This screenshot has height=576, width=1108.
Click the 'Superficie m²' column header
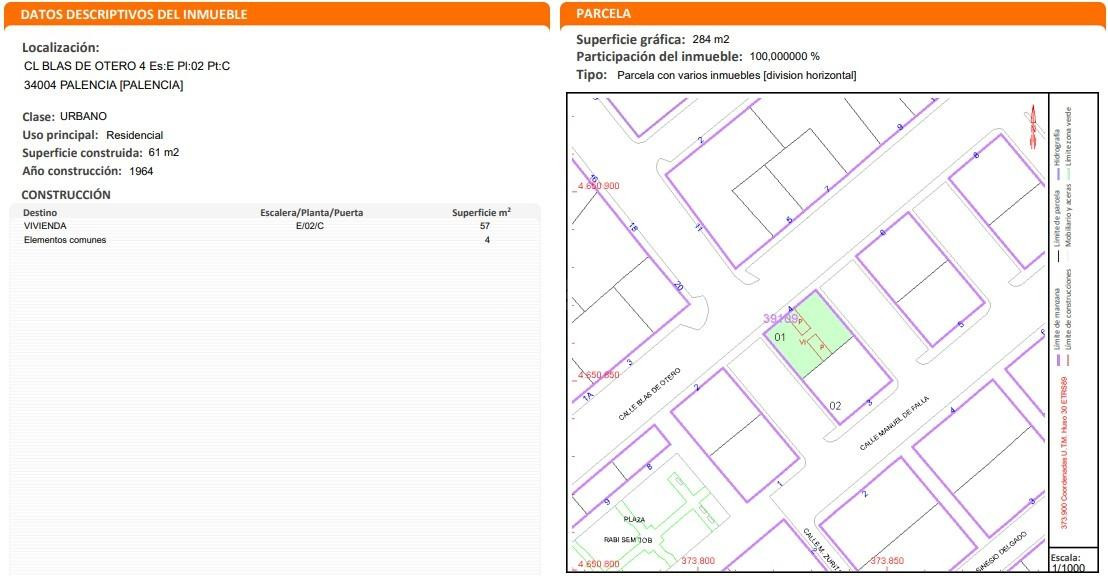tap(481, 212)
